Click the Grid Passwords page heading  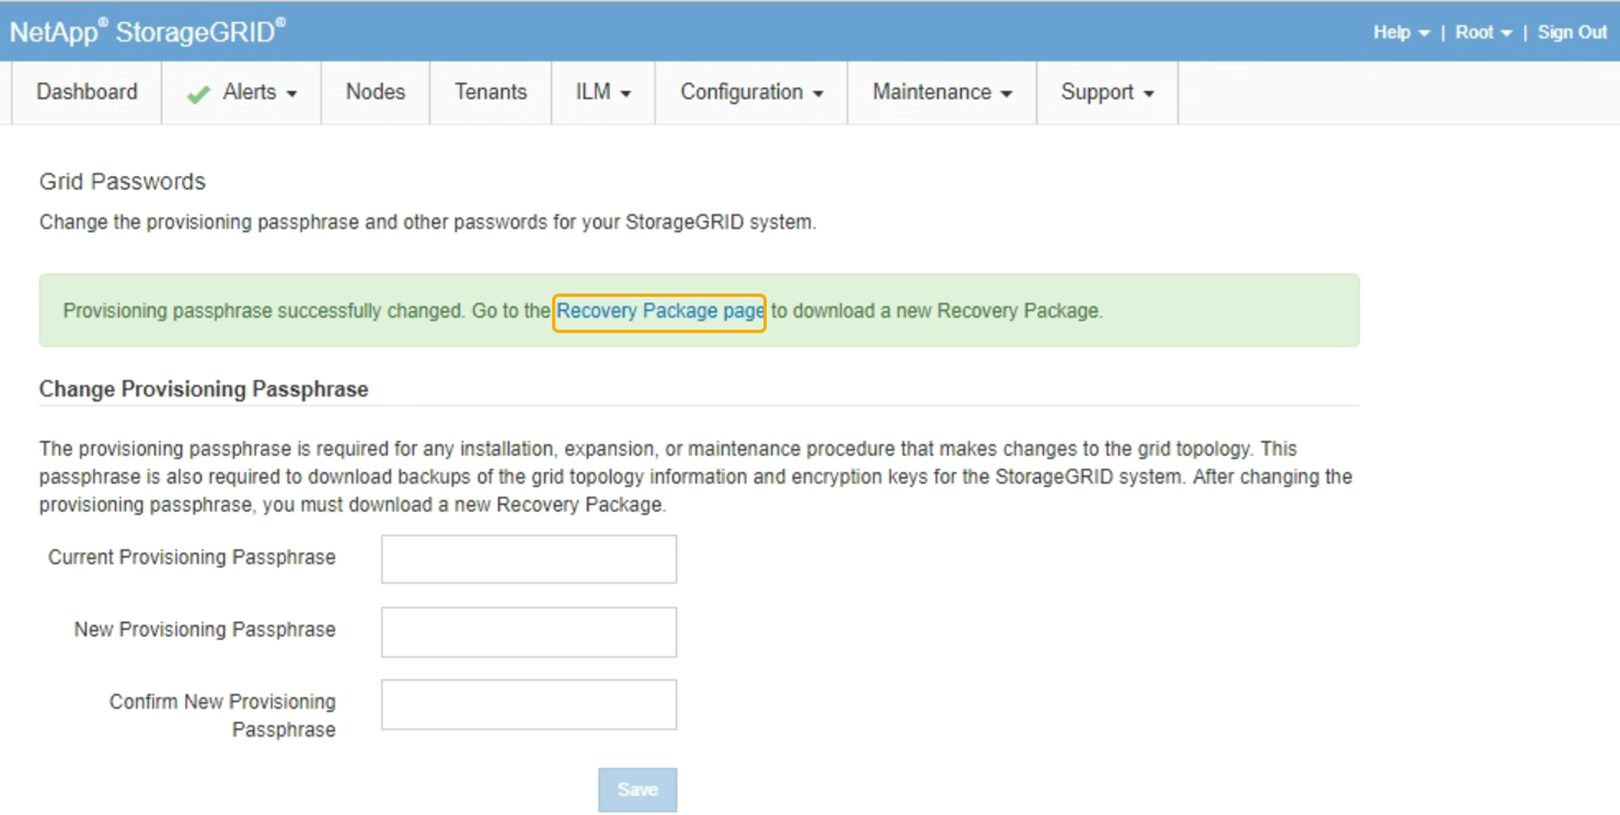tap(122, 182)
